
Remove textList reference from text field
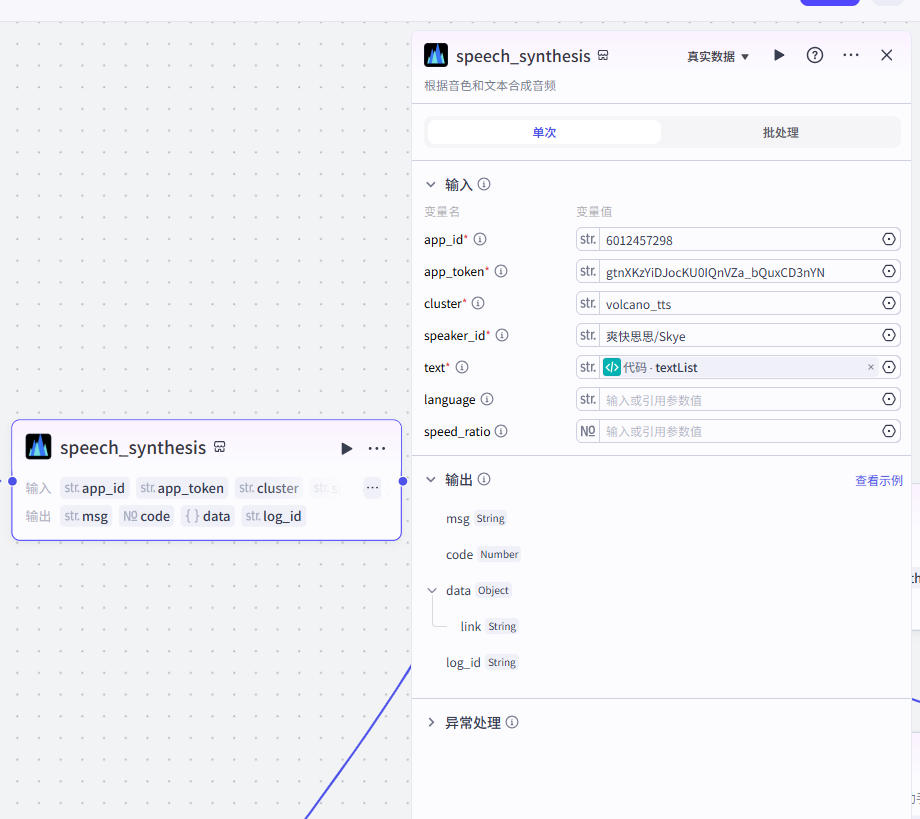point(870,367)
